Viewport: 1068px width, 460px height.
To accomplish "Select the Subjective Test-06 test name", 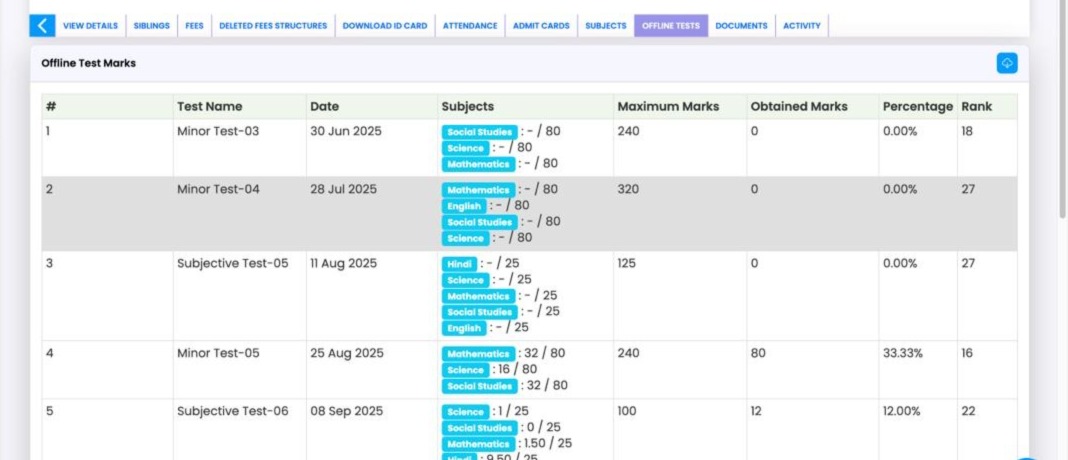I will click(x=232, y=412).
